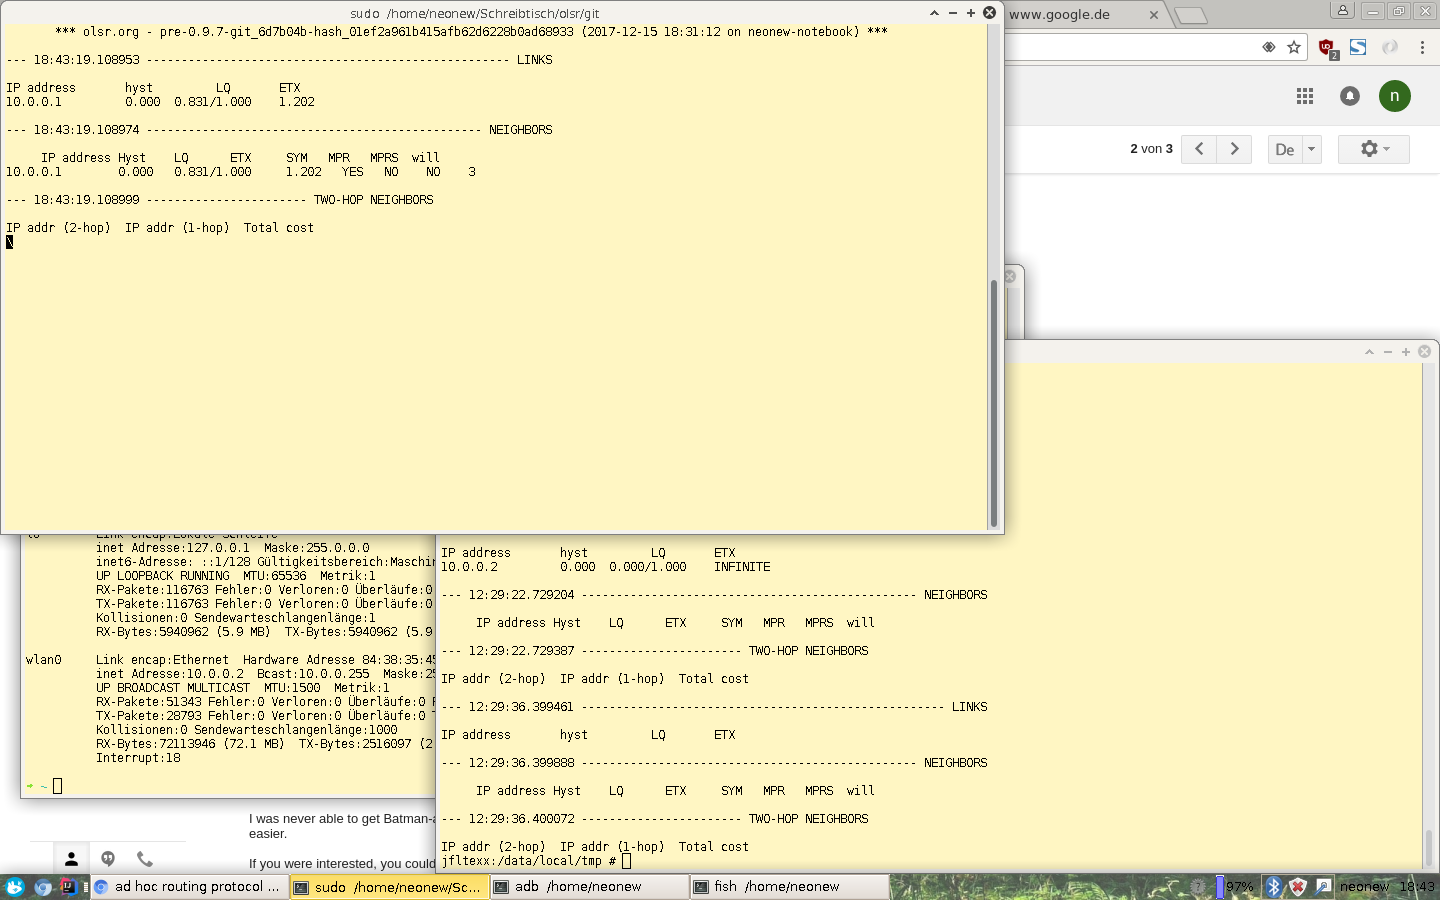Select the Hangouts contacts person tab
This screenshot has height=900, width=1440.
71,859
